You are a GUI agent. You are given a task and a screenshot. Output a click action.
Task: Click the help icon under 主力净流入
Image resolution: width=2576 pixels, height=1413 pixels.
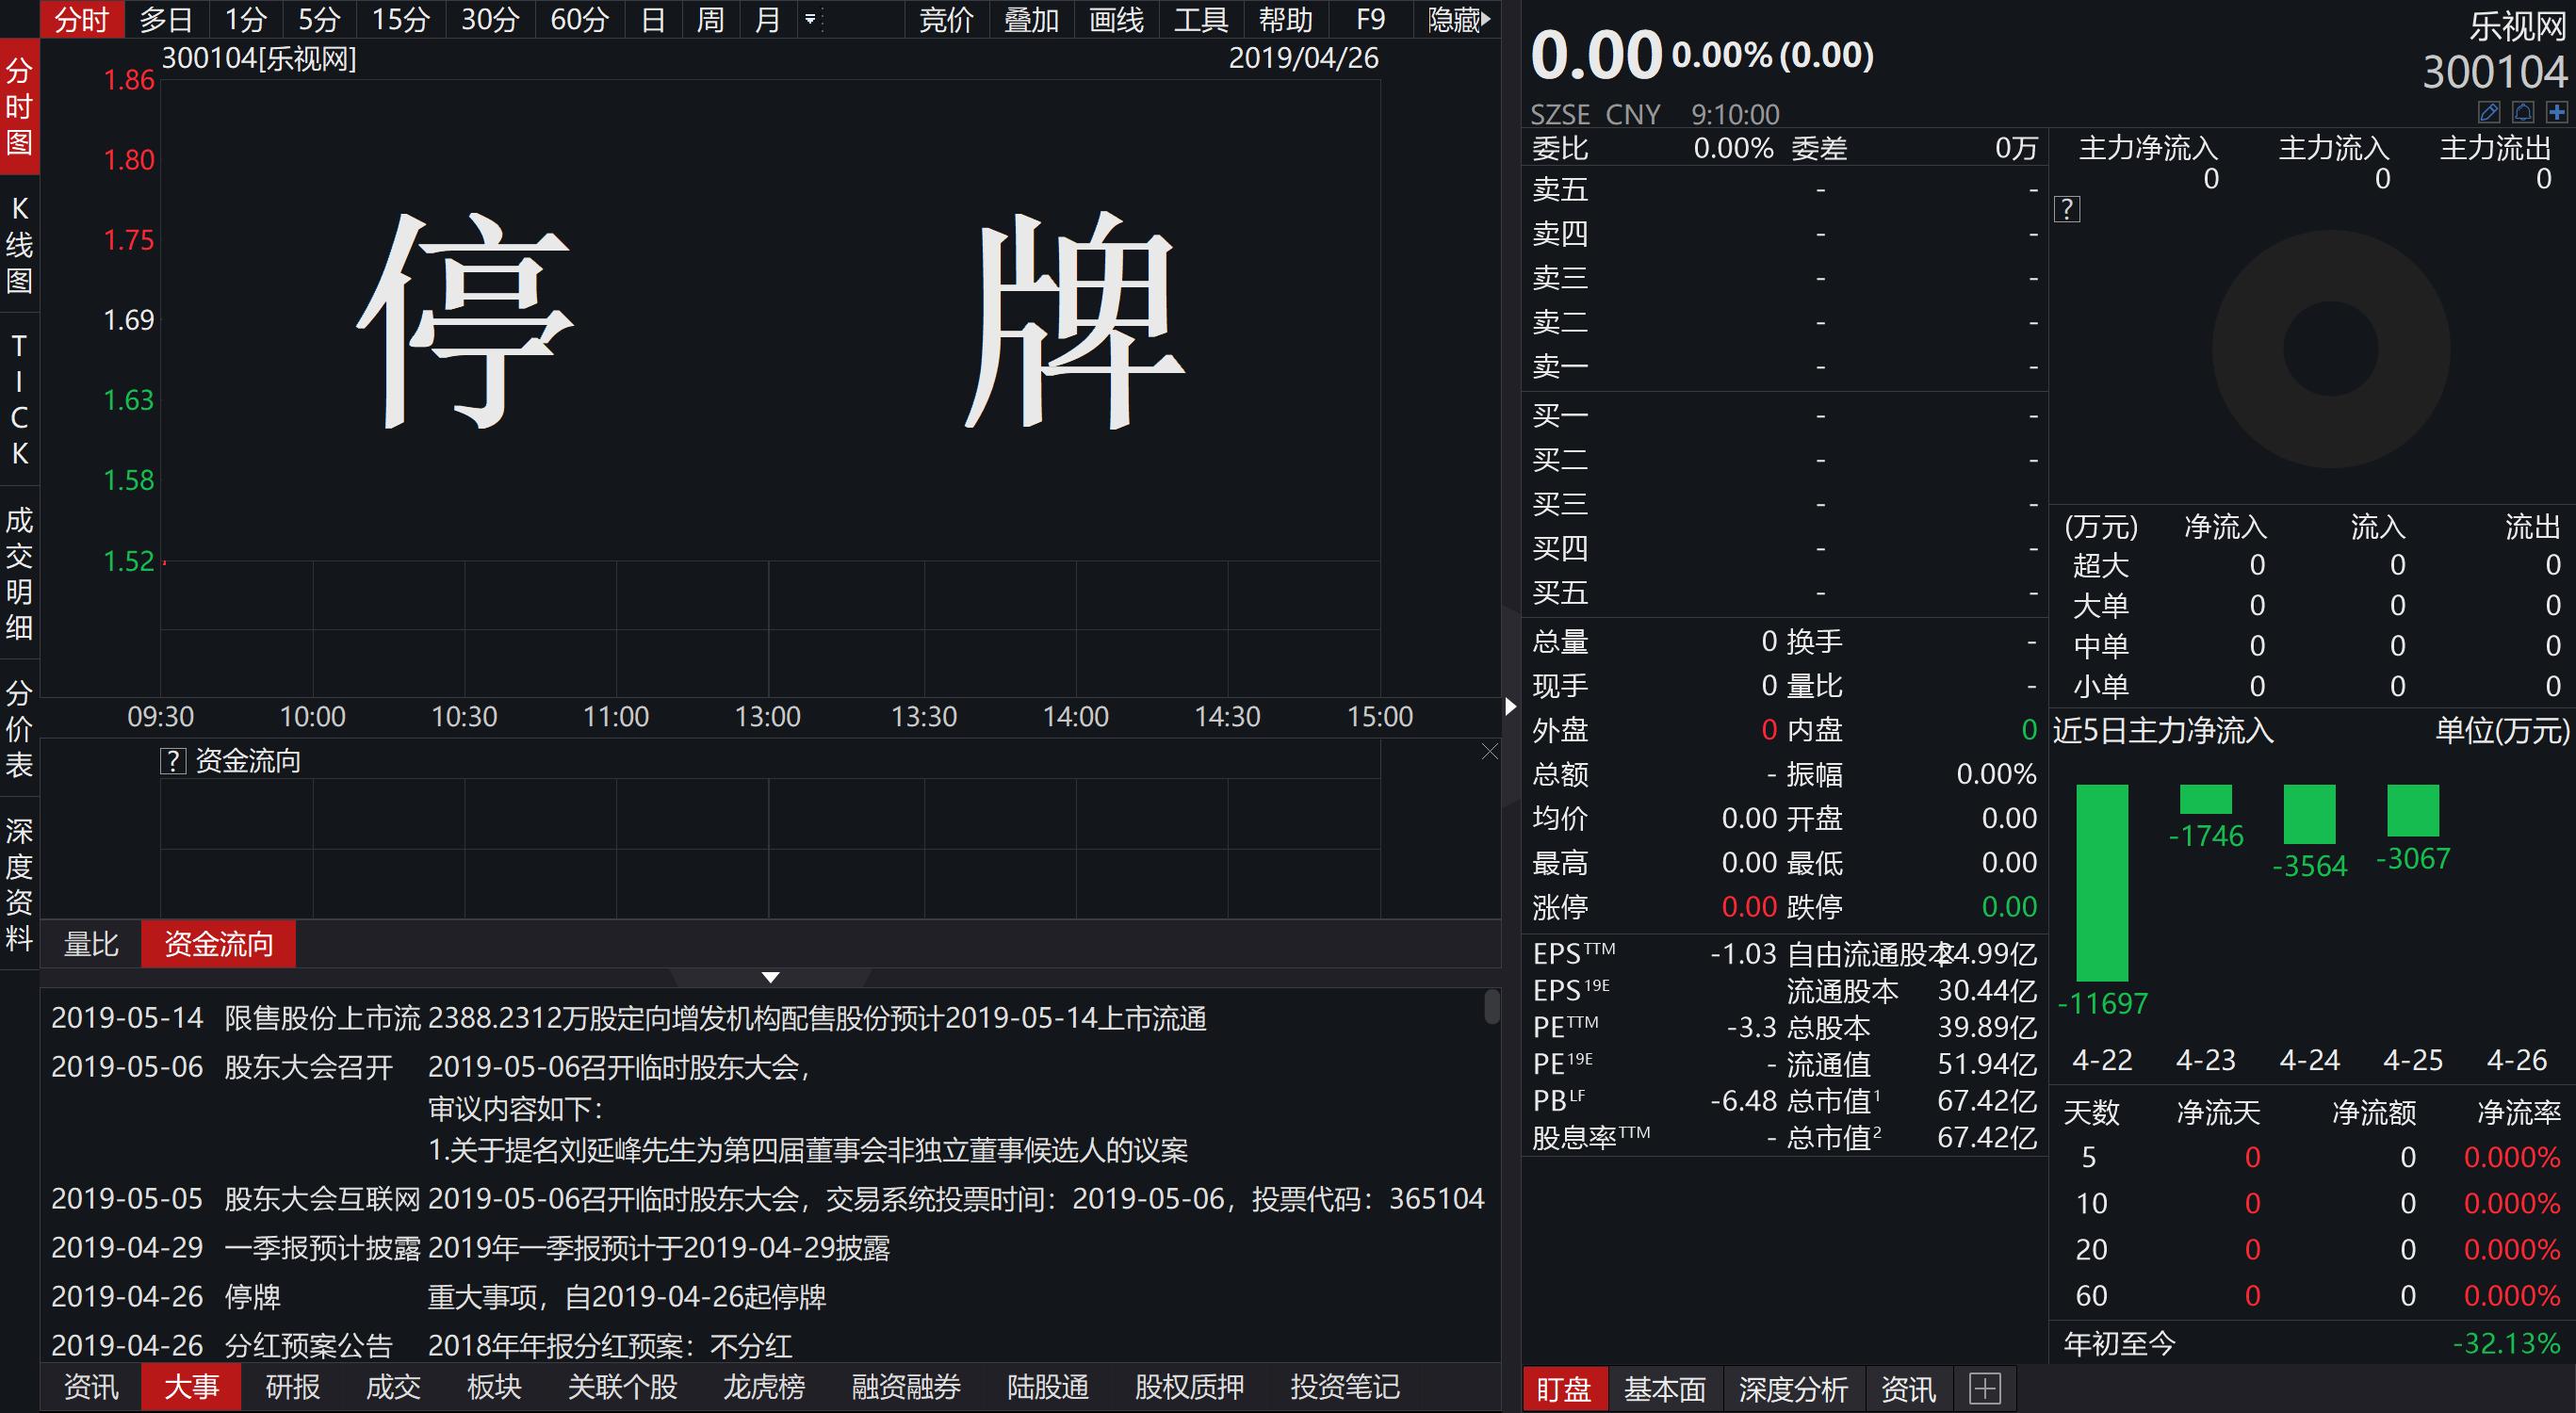(2067, 209)
